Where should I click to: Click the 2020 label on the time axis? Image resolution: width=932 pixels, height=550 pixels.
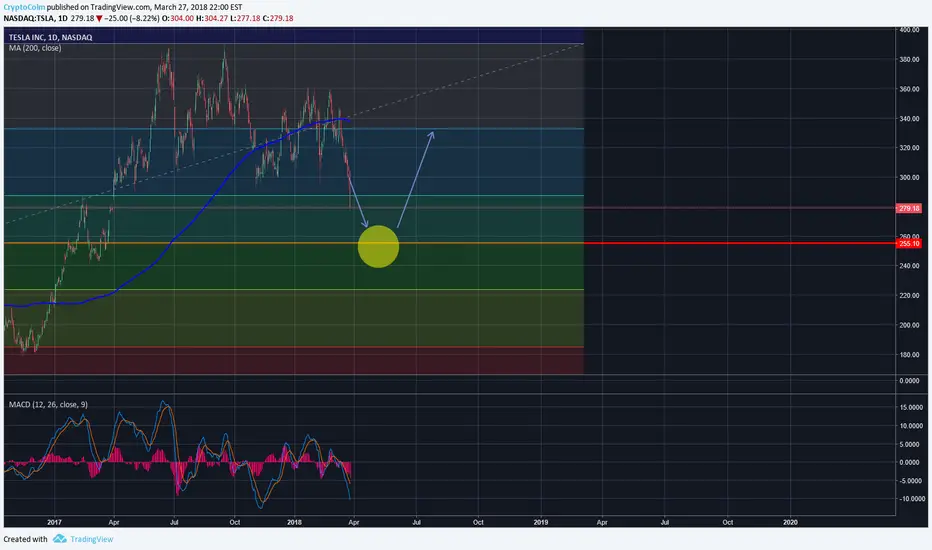point(791,523)
